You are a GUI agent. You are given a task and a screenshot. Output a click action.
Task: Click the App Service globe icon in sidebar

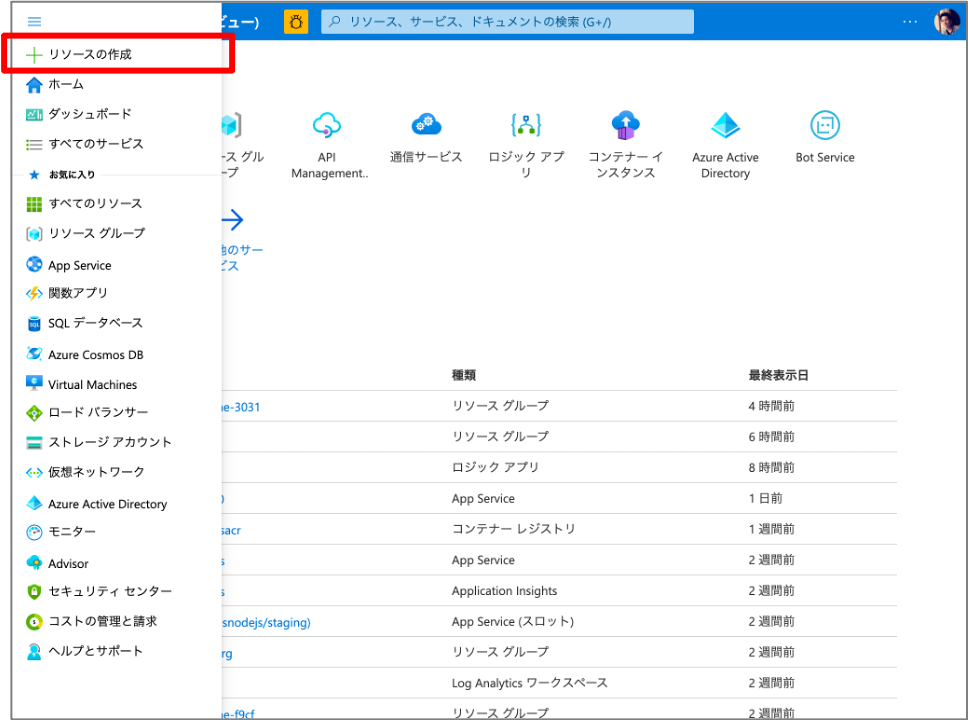click(x=34, y=265)
